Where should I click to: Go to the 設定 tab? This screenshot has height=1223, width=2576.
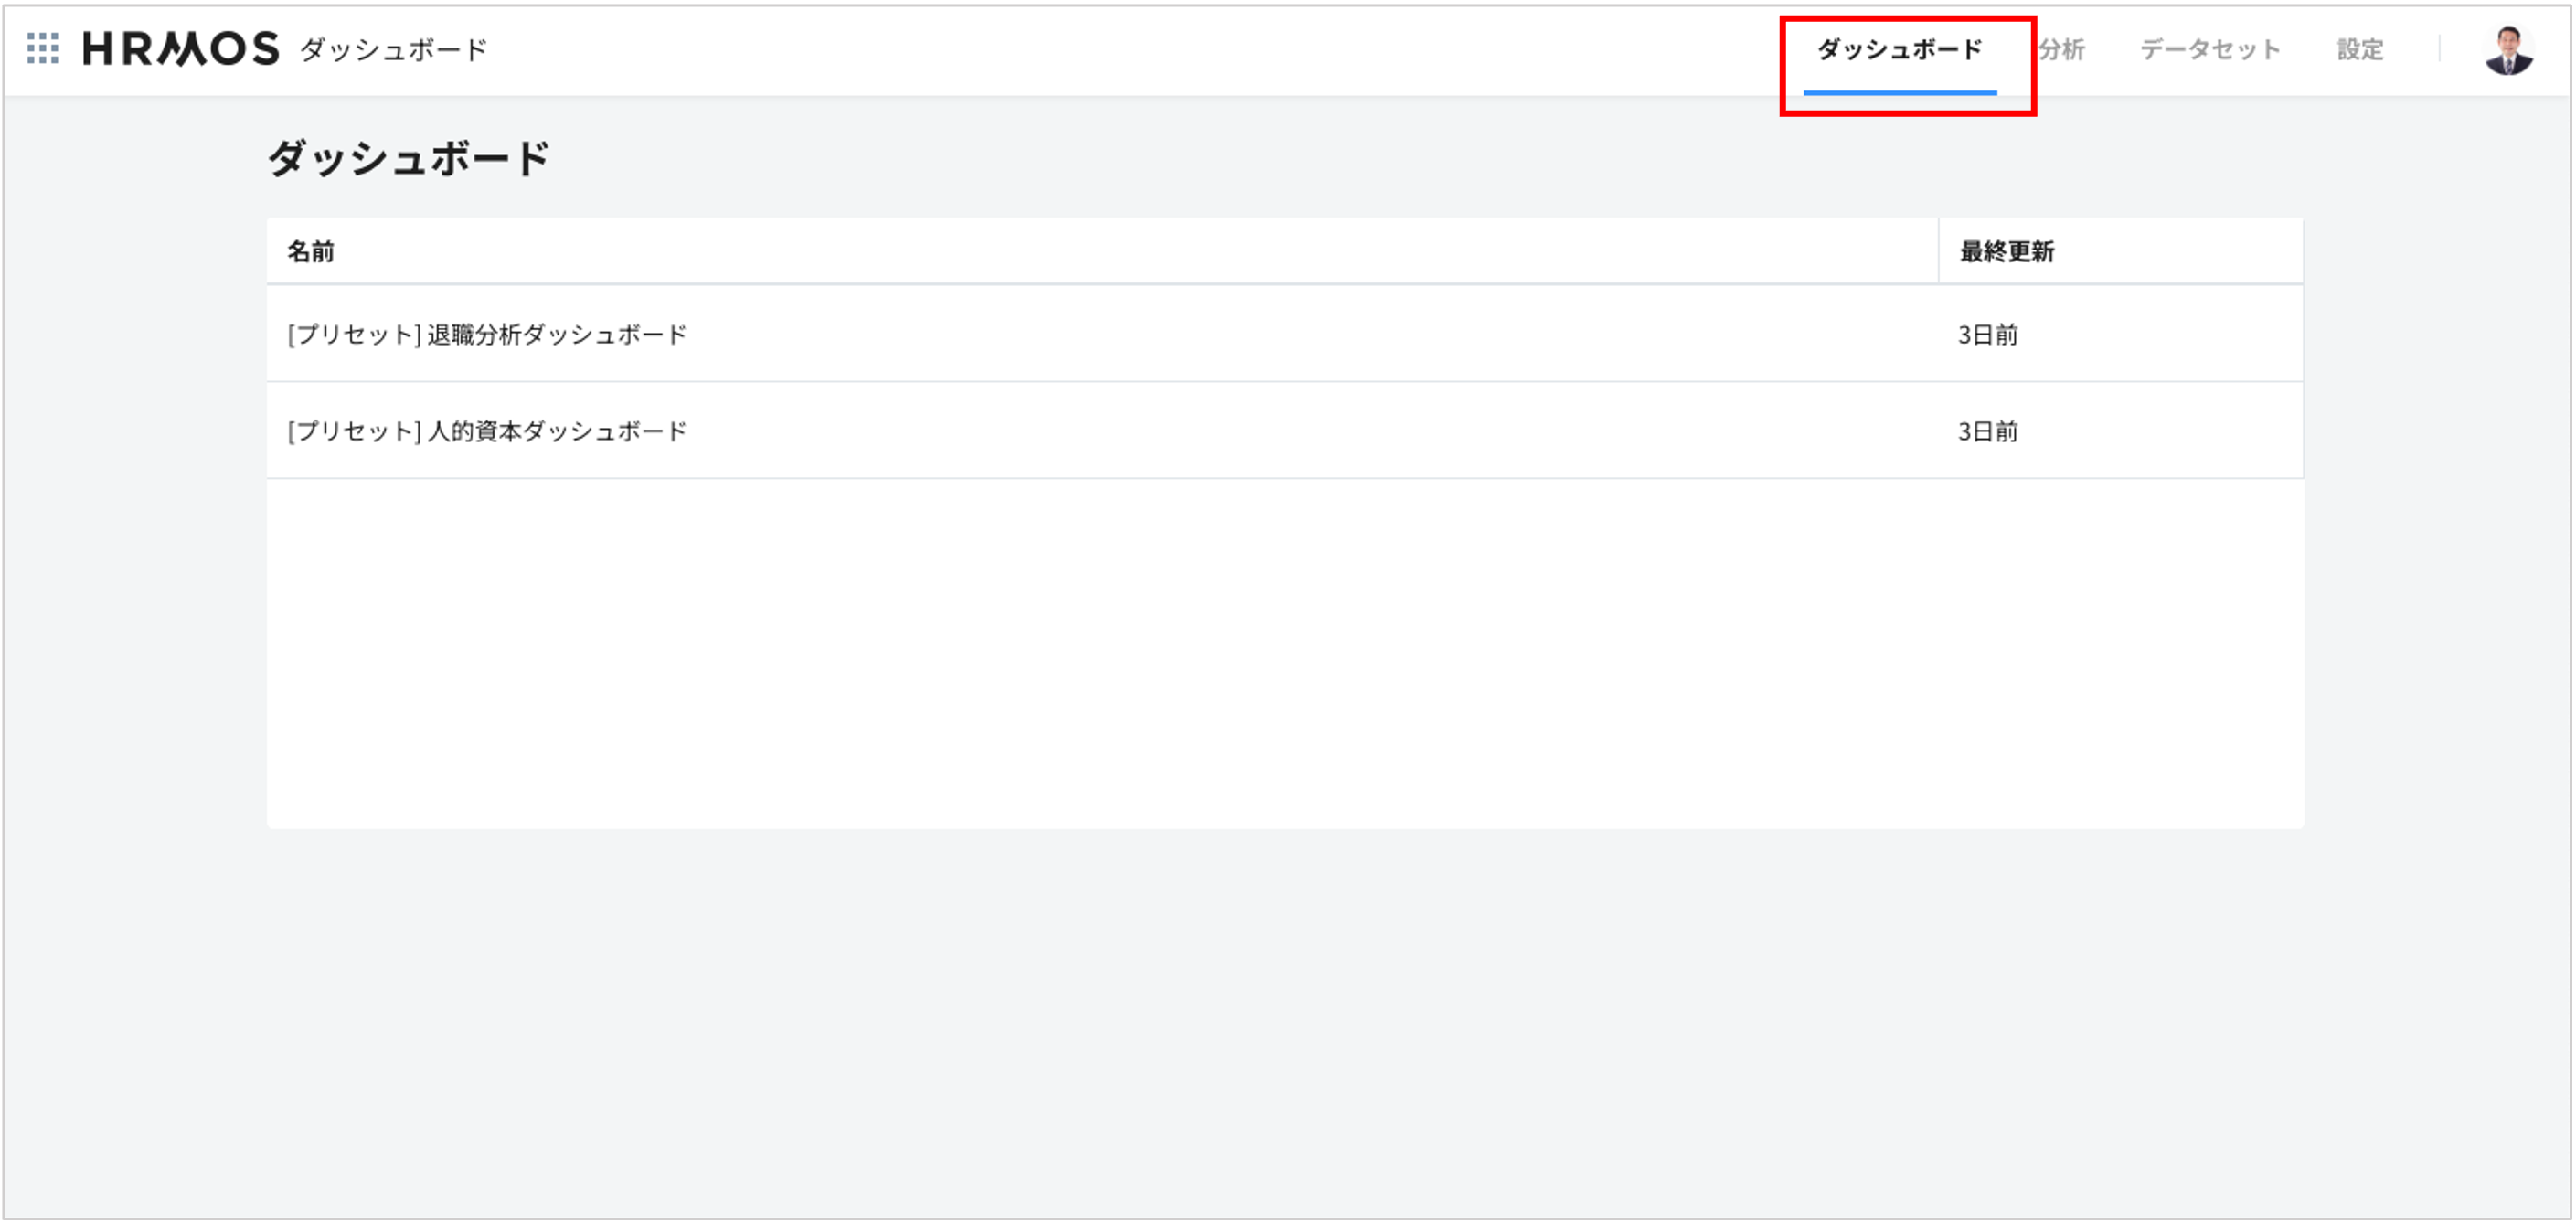tap(2360, 49)
